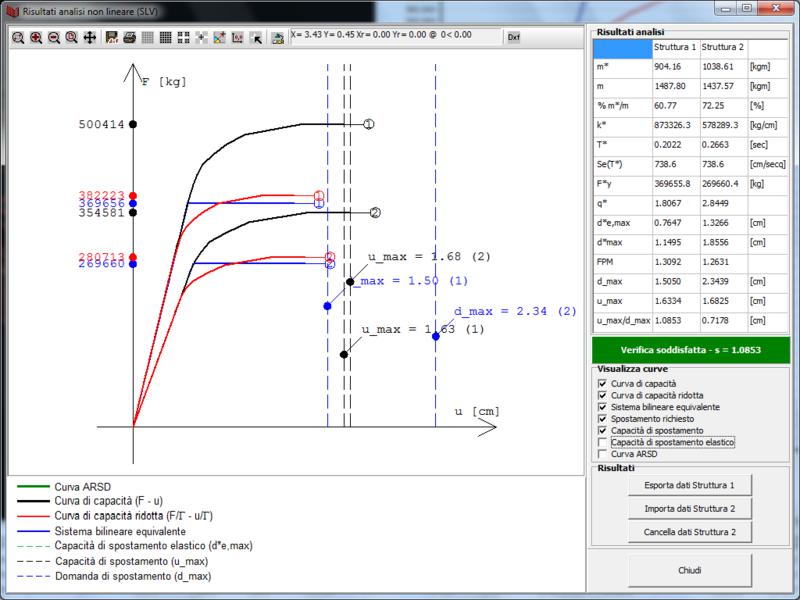Click the 500414 force axis label
The width and height of the screenshot is (800, 600).
tap(102, 124)
